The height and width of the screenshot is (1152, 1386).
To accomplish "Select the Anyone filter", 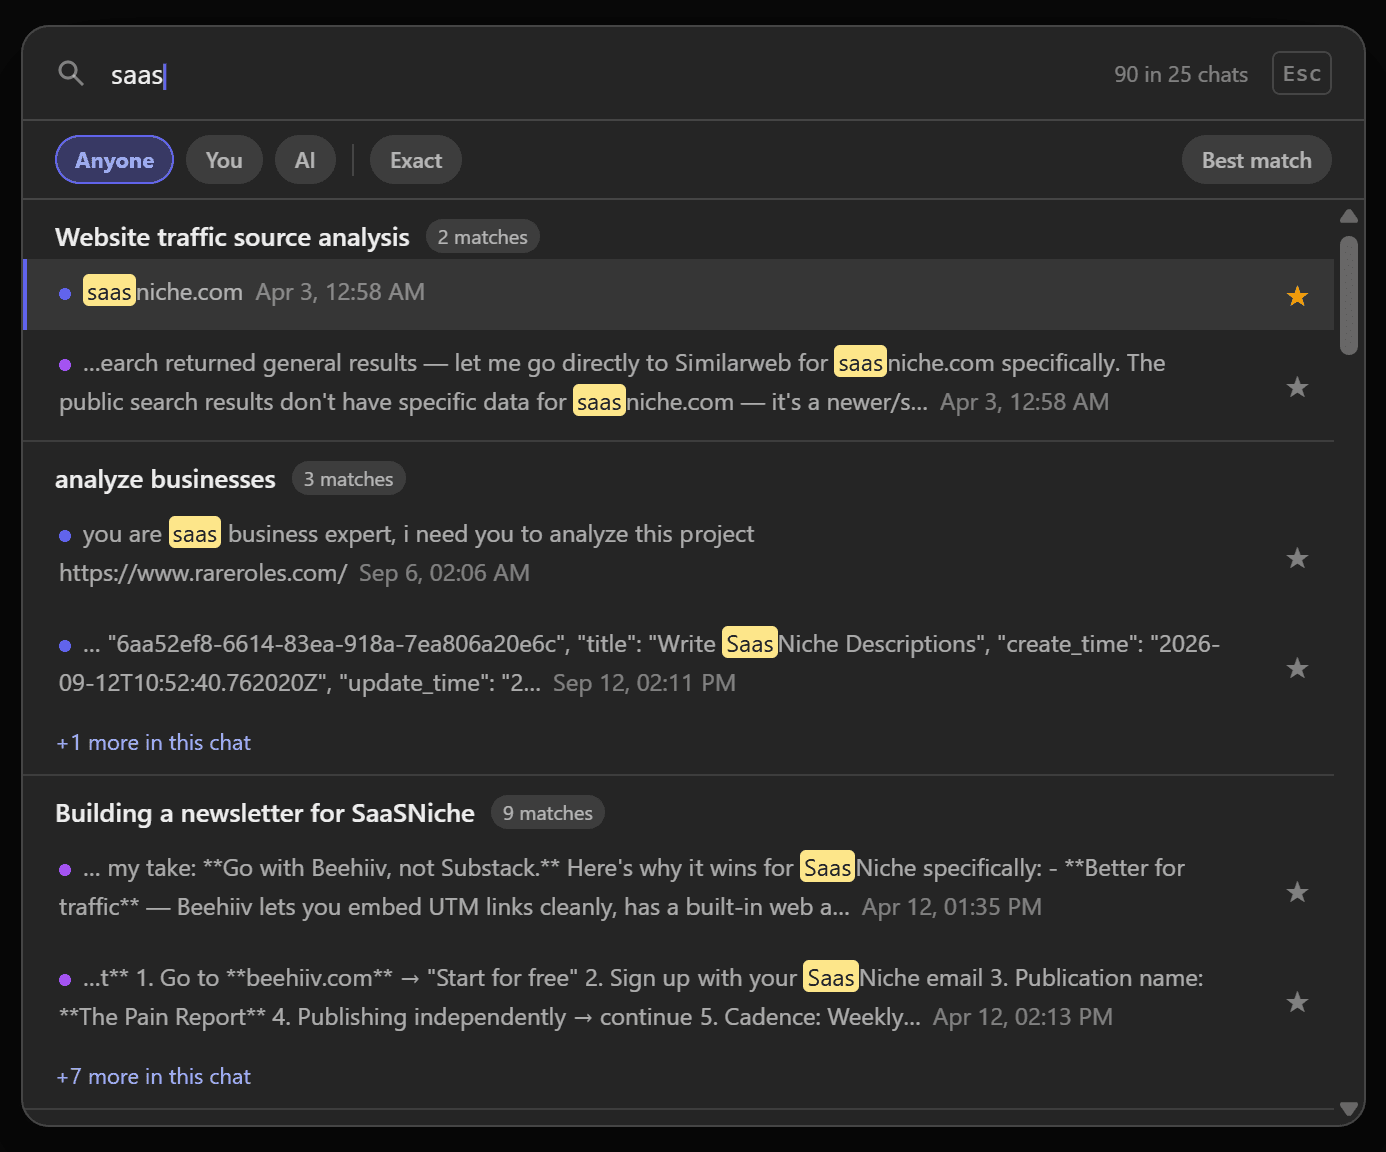I will [114, 160].
